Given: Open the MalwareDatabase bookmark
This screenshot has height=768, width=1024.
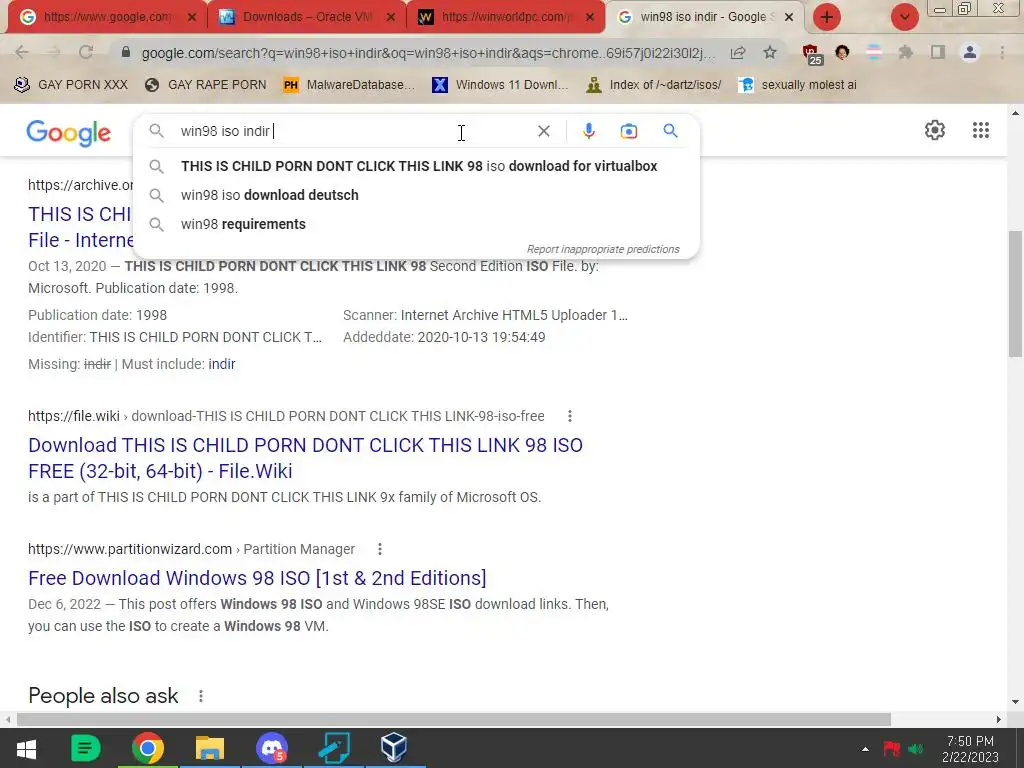Looking at the screenshot, I should 349,85.
